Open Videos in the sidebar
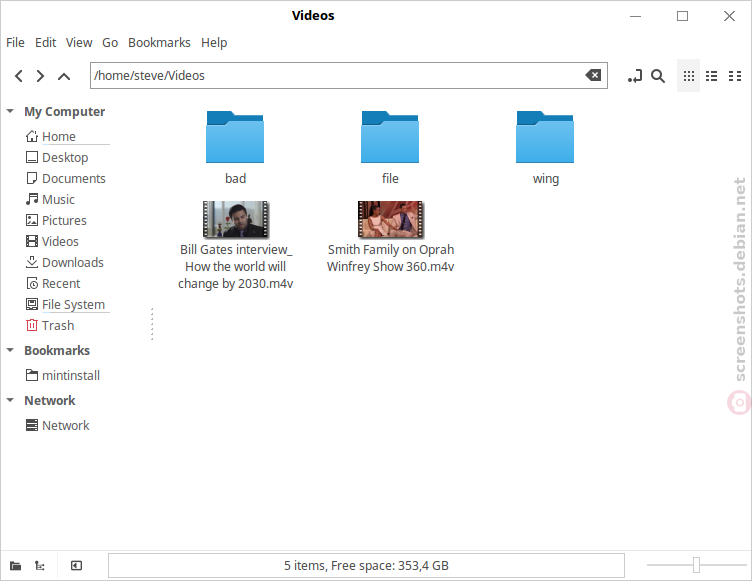The image size is (752, 581). coord(52,241)
